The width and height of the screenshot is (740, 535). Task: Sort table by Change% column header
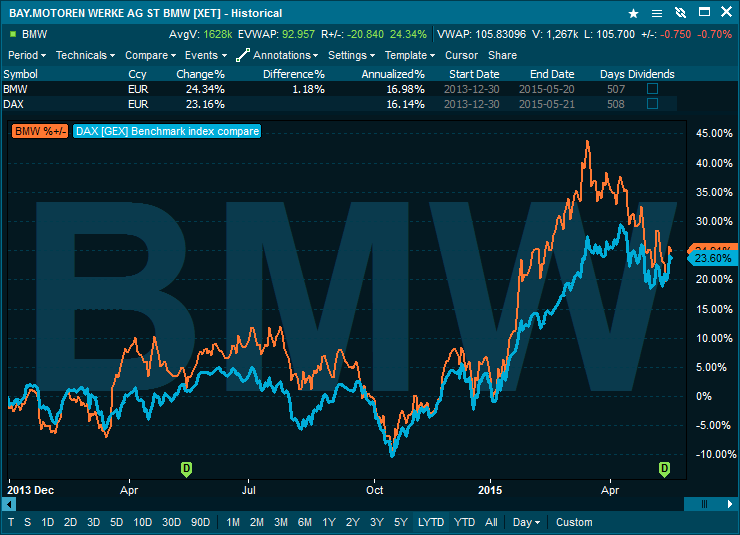(200, 74)
